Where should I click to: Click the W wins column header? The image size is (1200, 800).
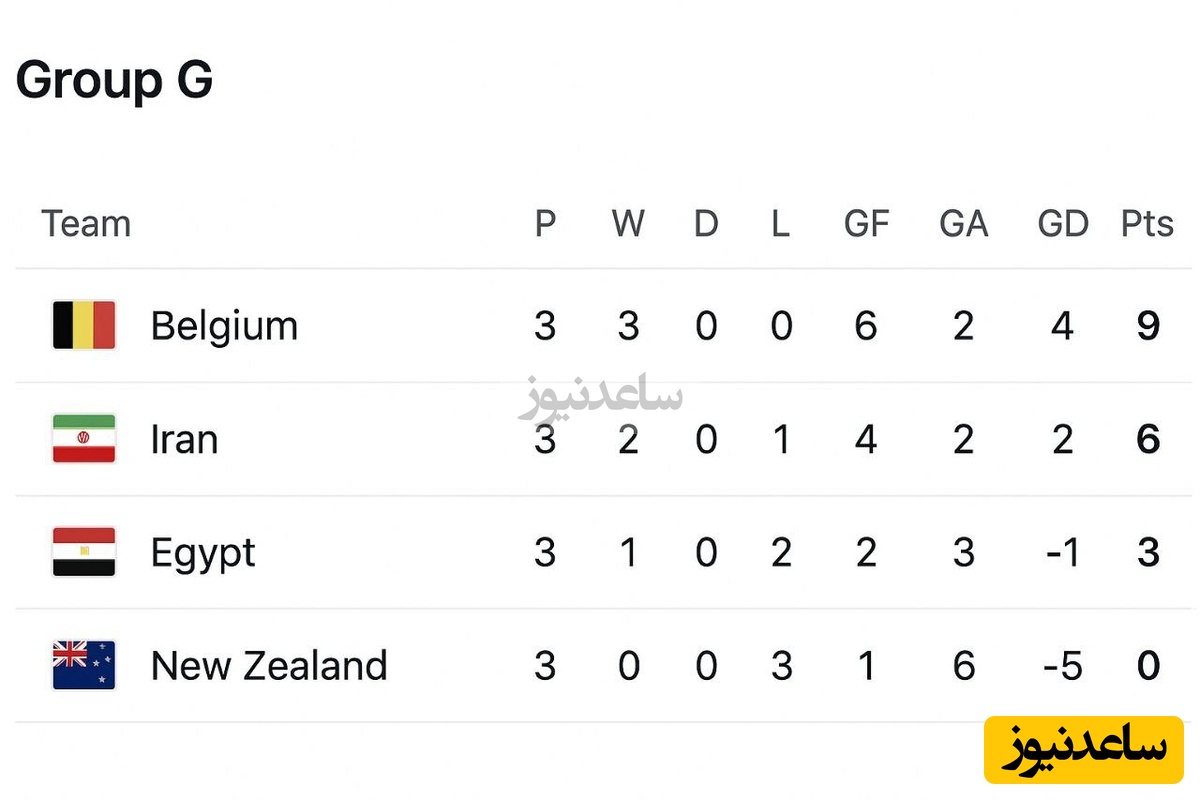tap(628, 224)
